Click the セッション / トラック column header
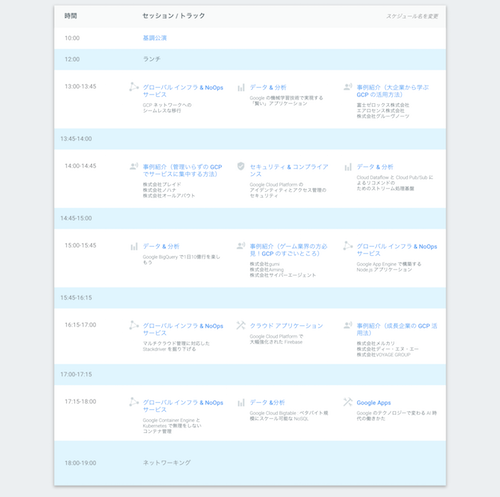Image resolution: width=500 pixels, height=497 pixels. [x=174, y=16]
